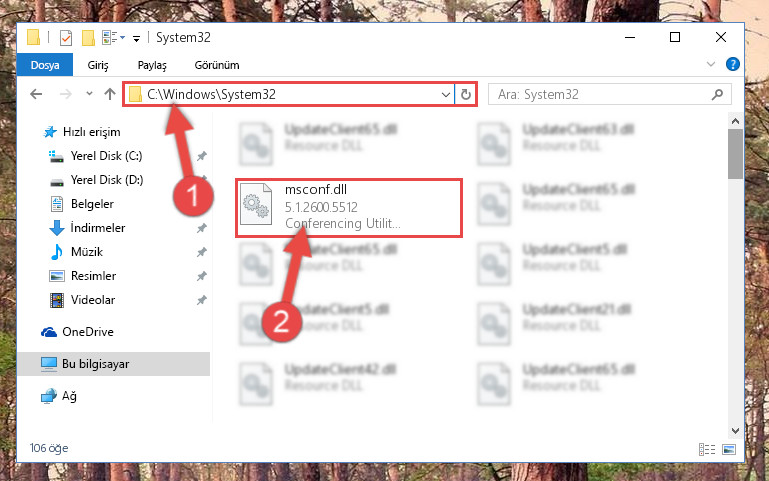Open recent locations dropdown arrow
Screen dimensions: 769x481
pyautogui.click(x=89, y=93)
